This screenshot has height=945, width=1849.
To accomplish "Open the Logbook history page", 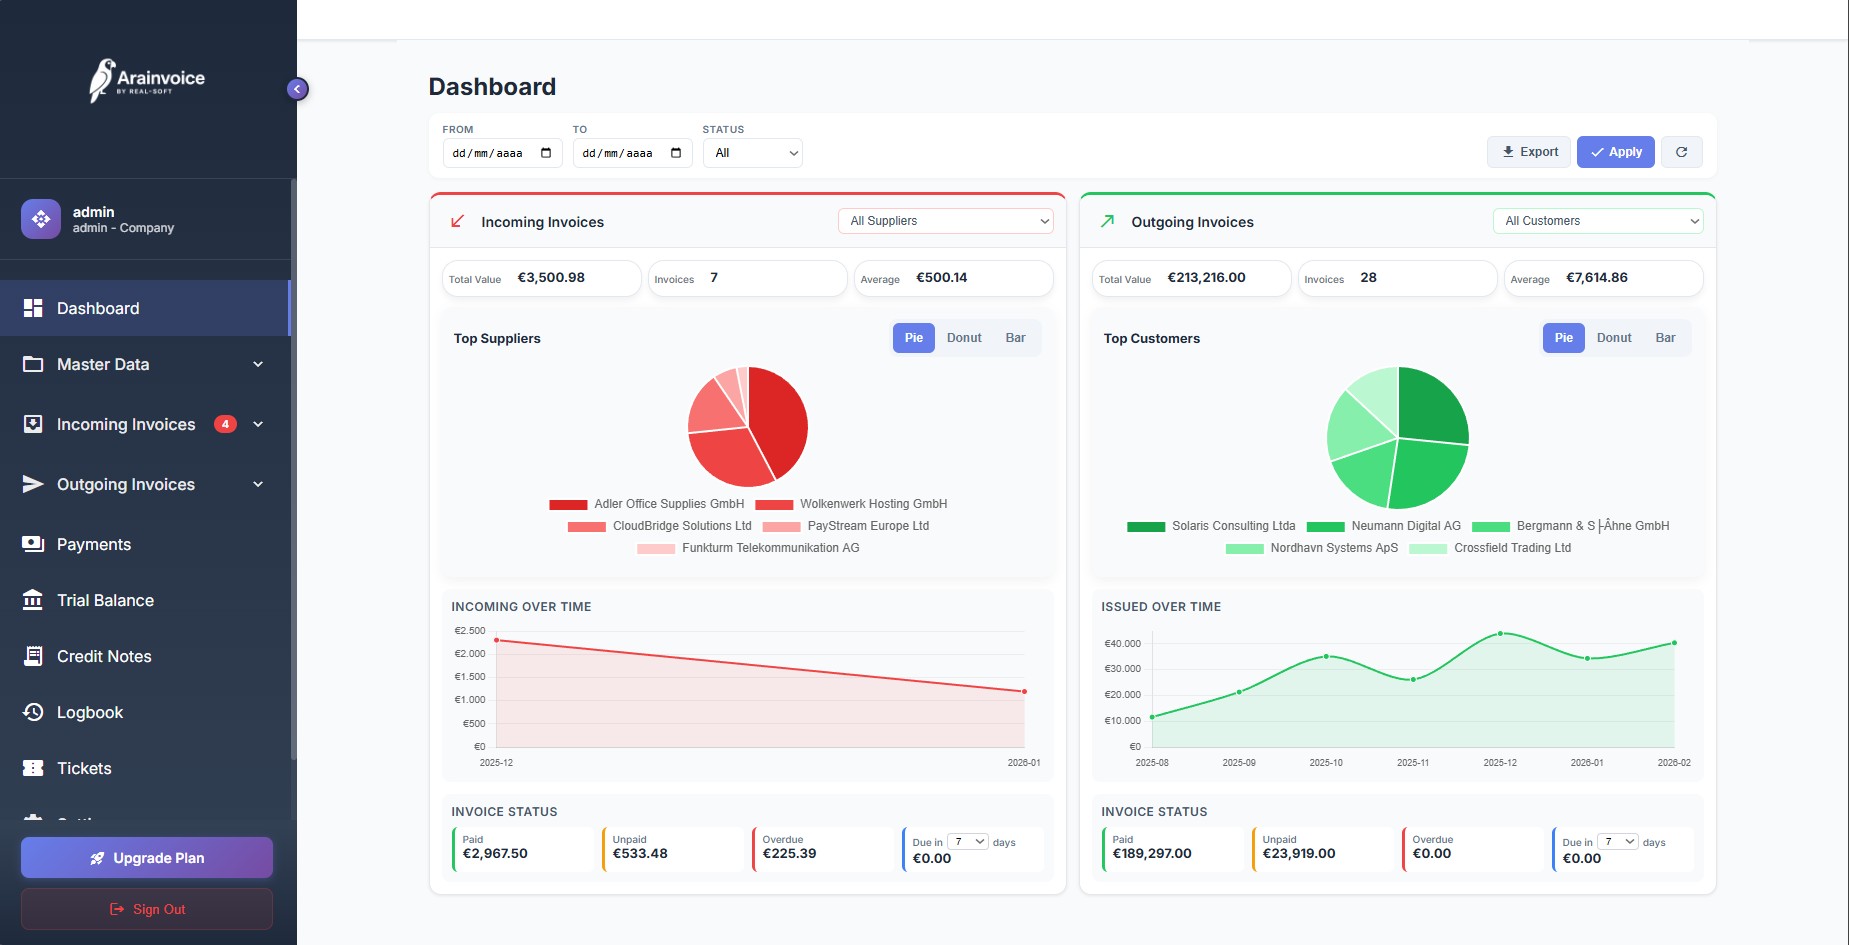I will [89, 712].
